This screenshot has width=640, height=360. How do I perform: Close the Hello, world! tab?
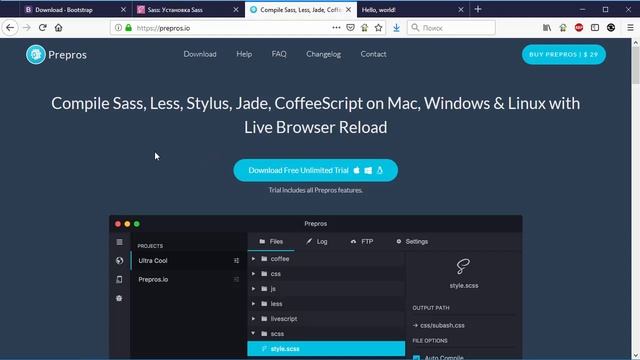[x=461, y=9]
